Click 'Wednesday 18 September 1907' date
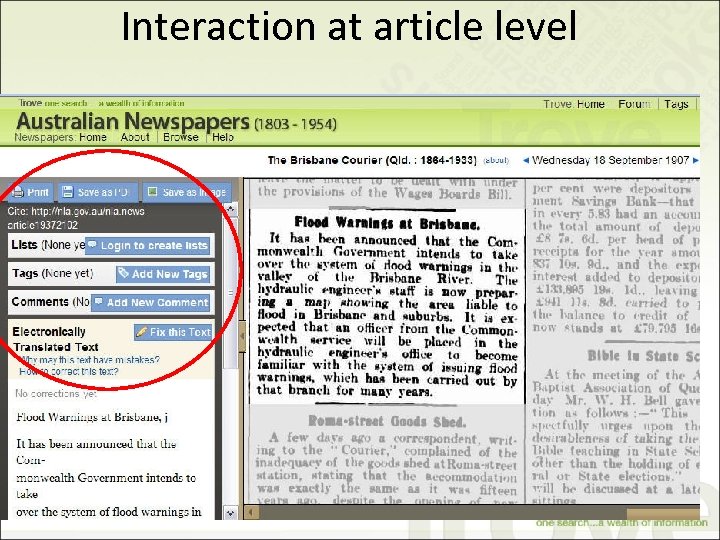The height and width of the screenshot is (540, 720). pyautogui.click(x=610, y=160)
